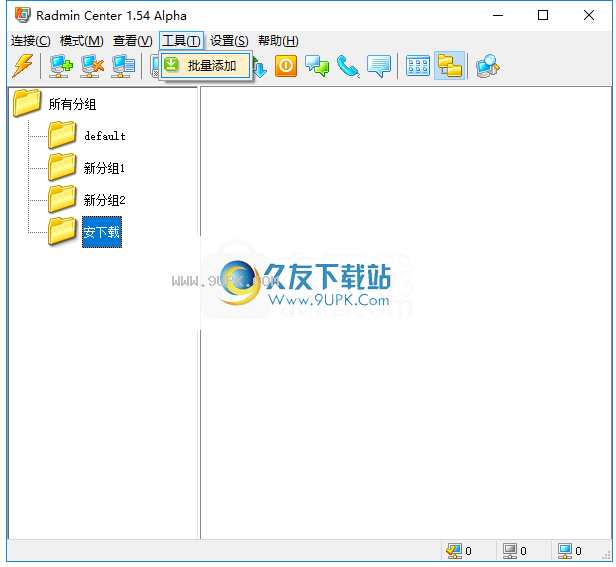Click the status bar checked computer counter
The image size is (616, 567).
[x=459, y=550]
